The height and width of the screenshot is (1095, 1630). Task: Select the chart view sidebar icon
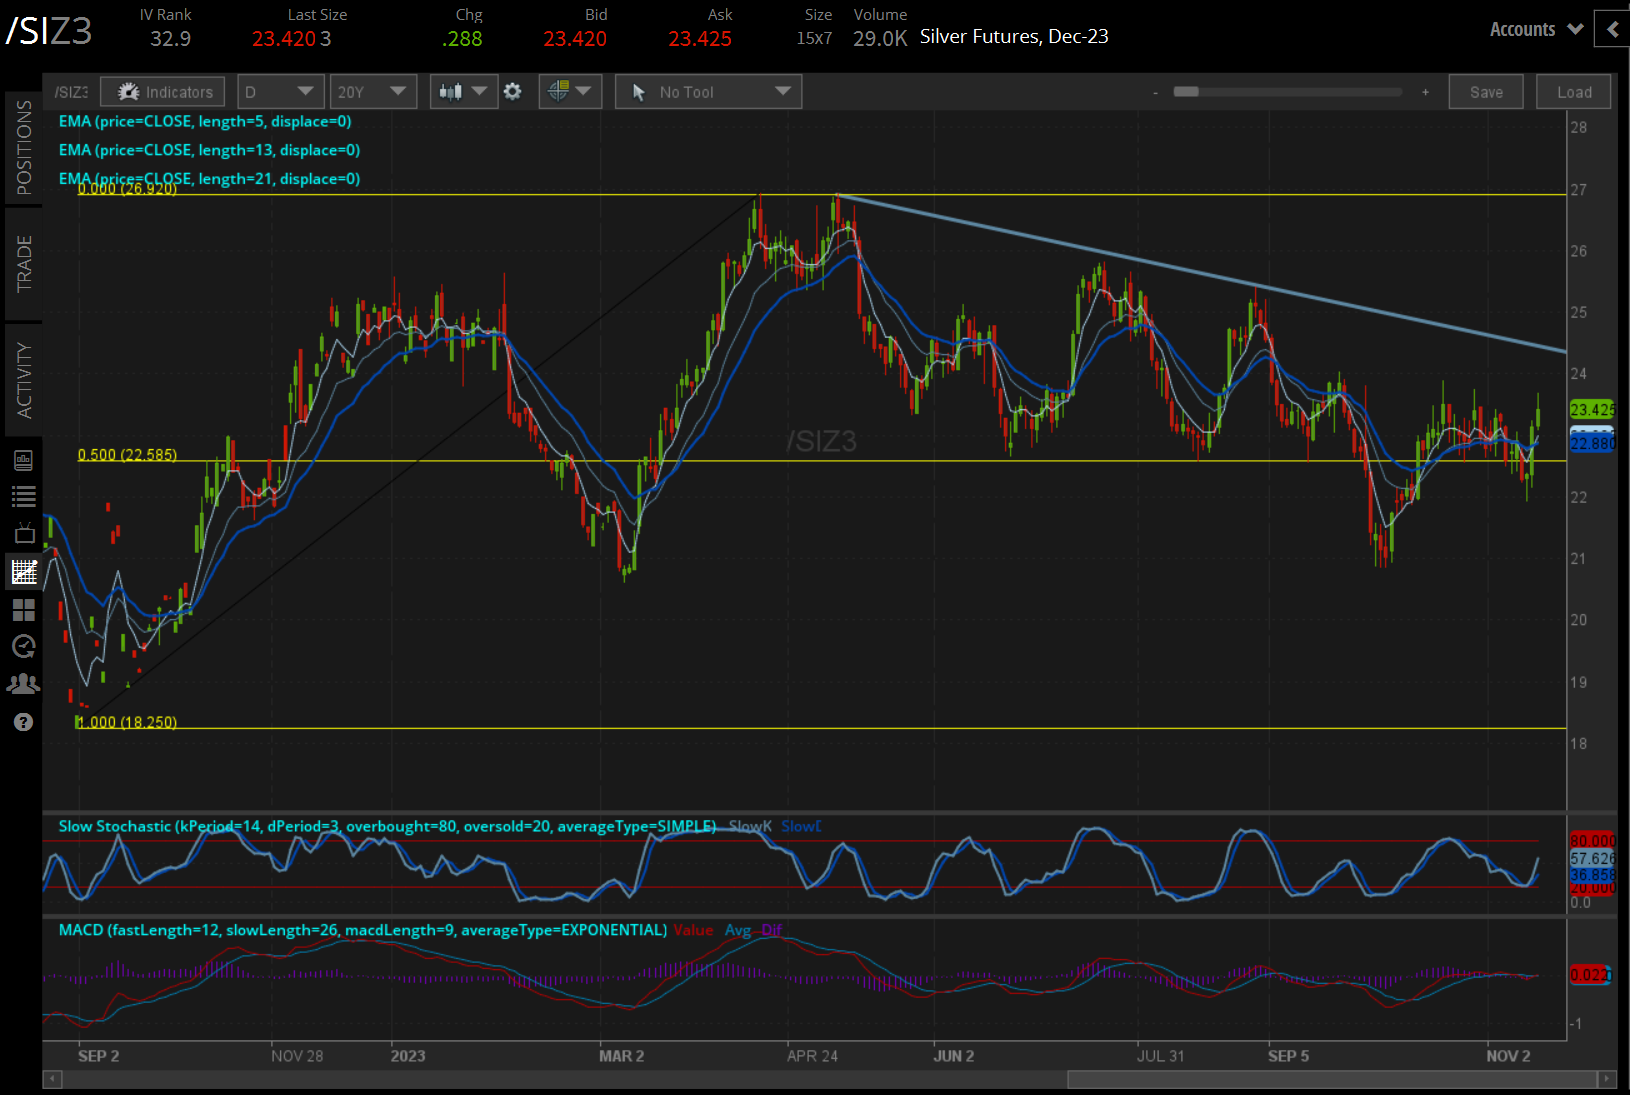point(24,572)
